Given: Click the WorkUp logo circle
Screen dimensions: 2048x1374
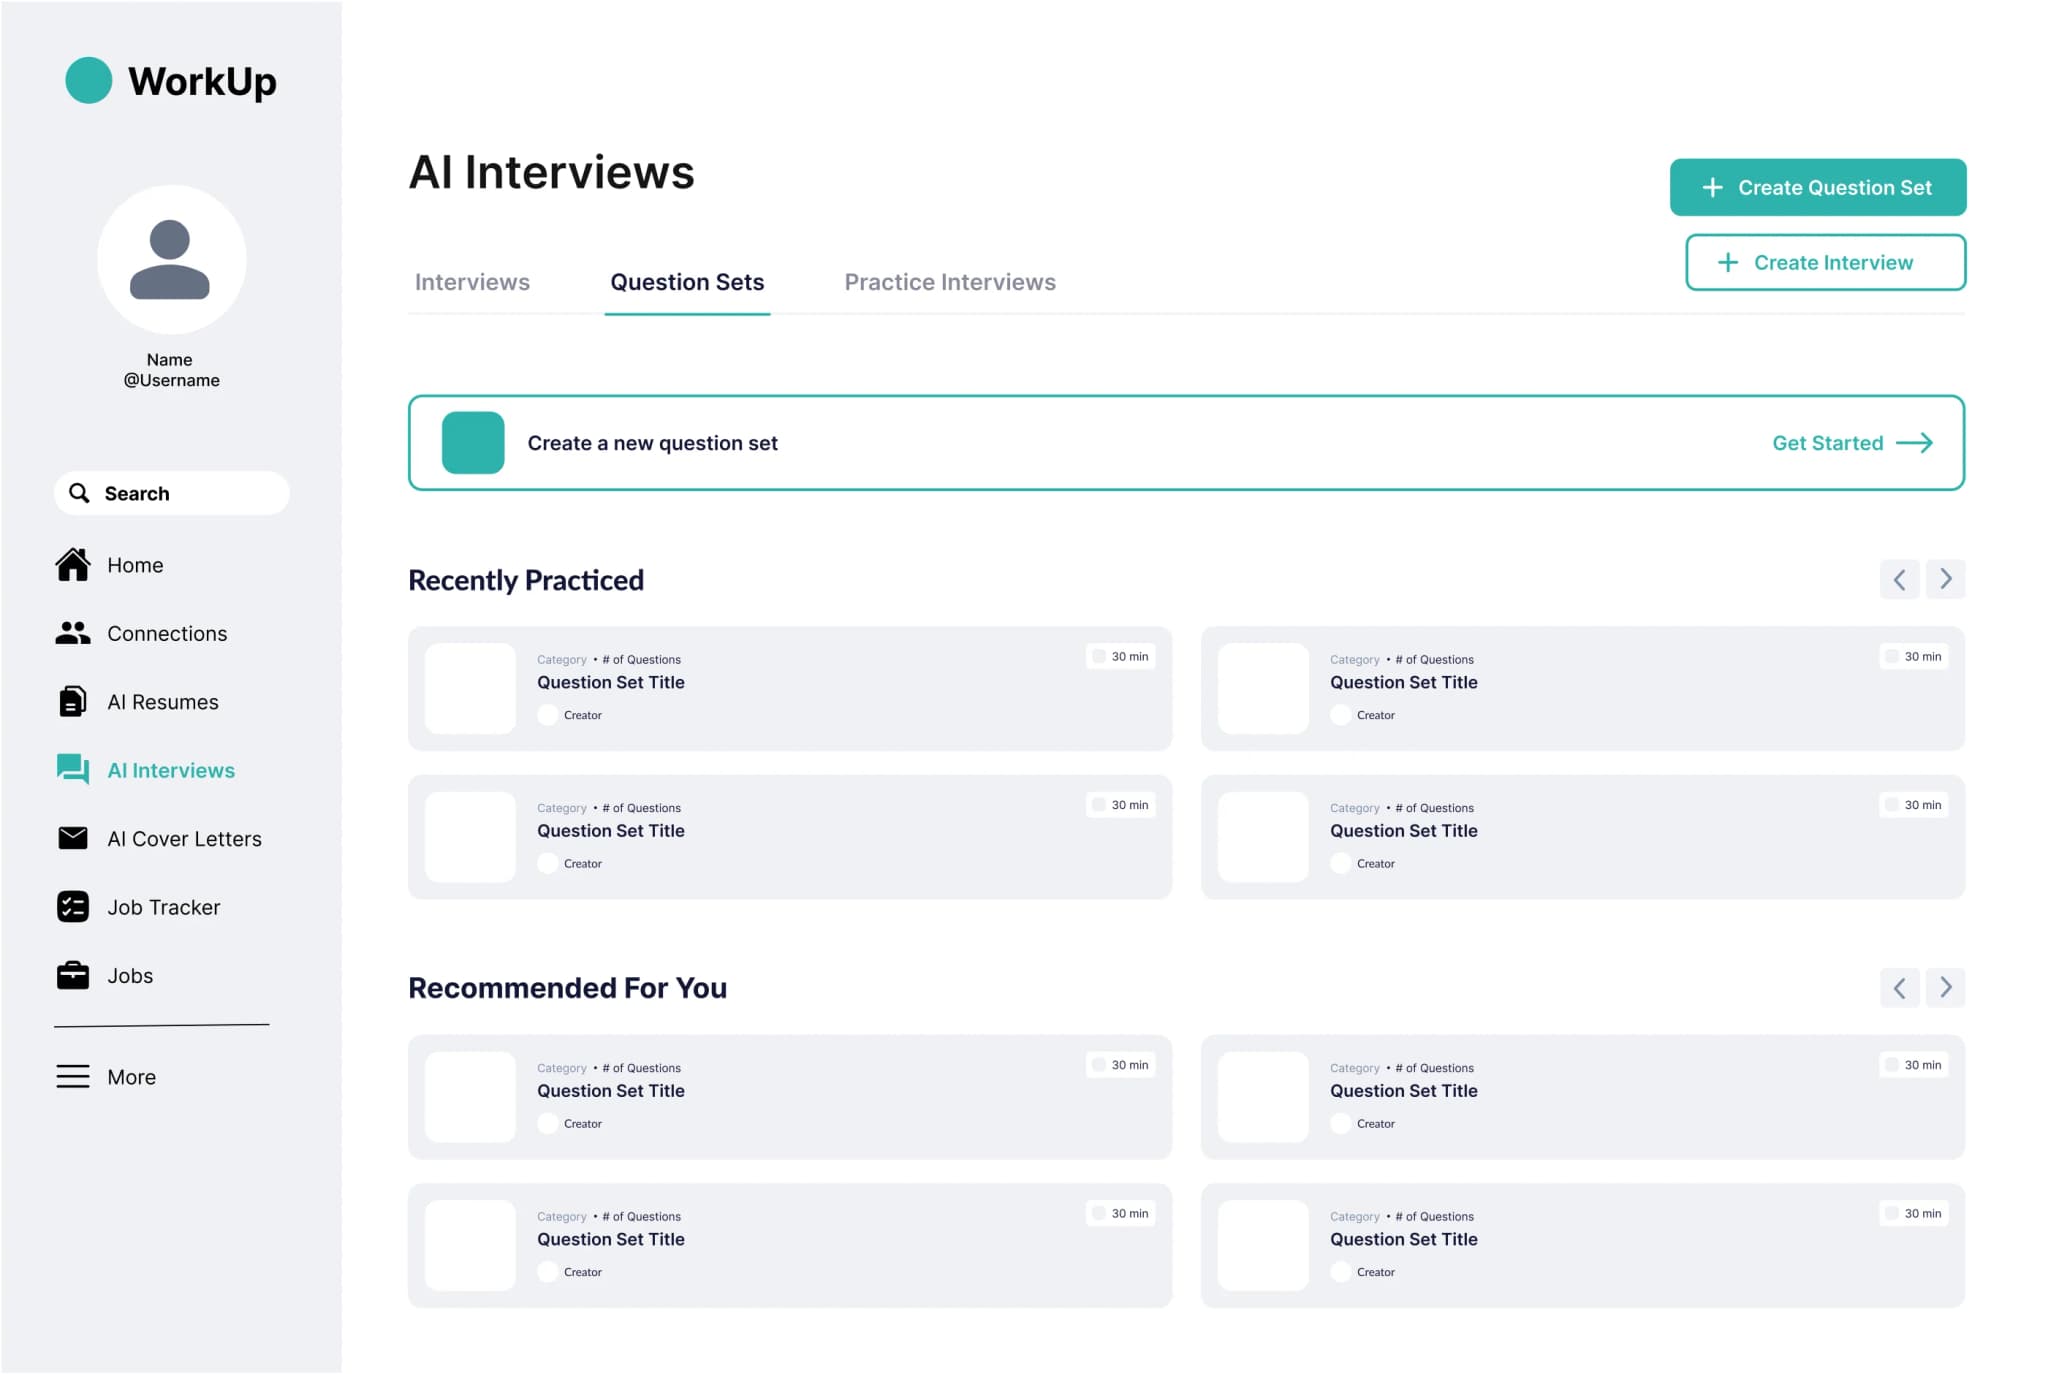Looking at the screenshot, I should (88, 80).
